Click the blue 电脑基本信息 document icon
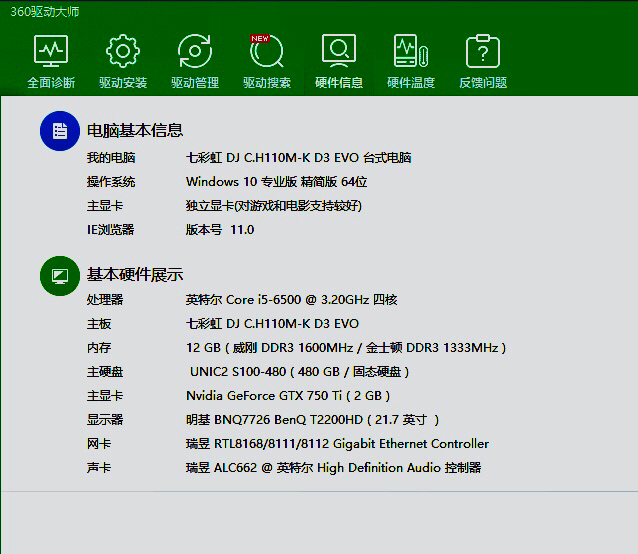 [60, 131]
